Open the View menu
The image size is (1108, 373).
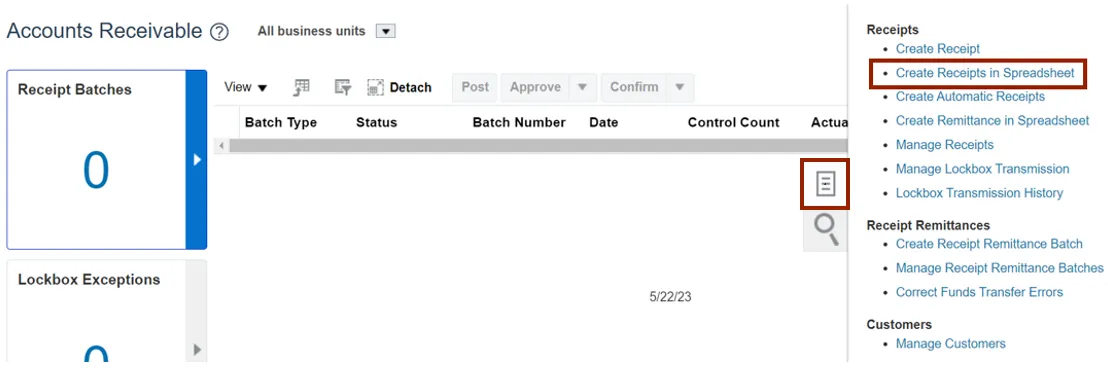(x=246, y=88)
